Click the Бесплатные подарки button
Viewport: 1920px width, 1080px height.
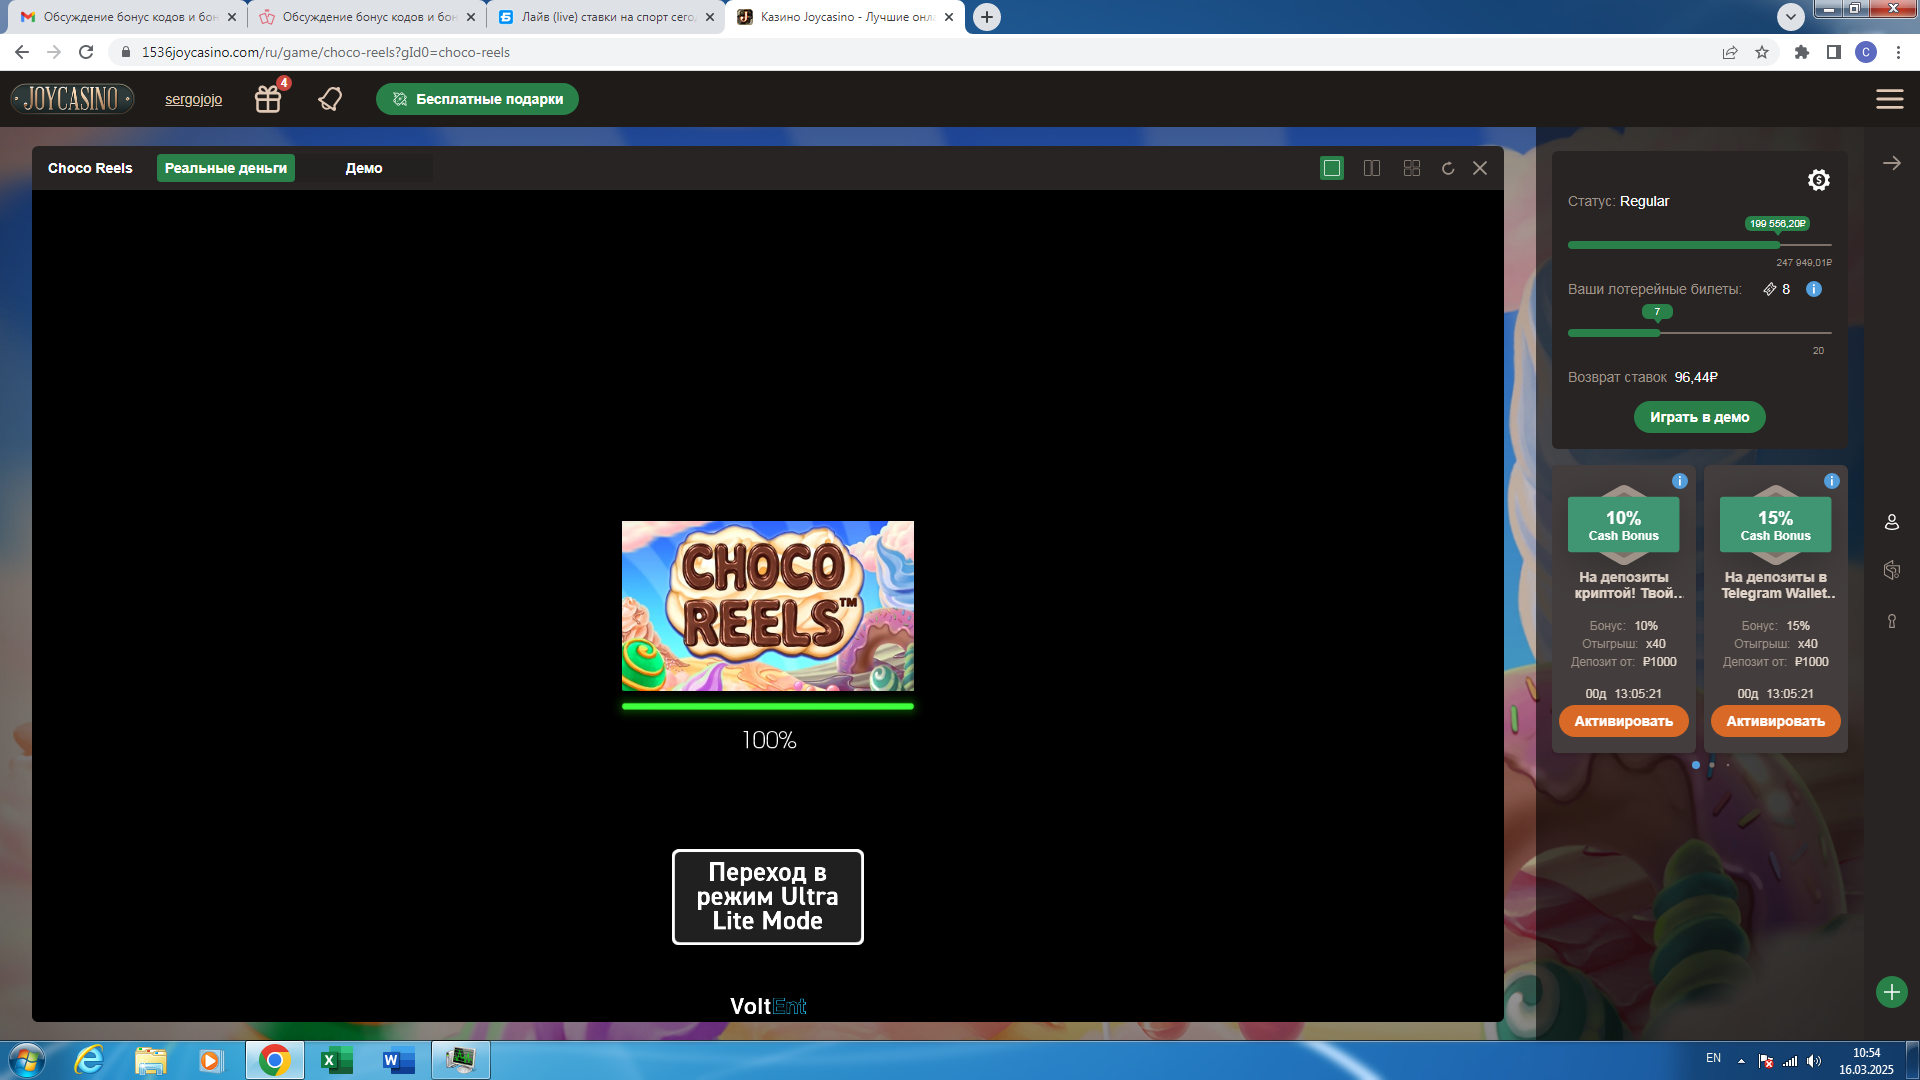[x=477, y=99]
